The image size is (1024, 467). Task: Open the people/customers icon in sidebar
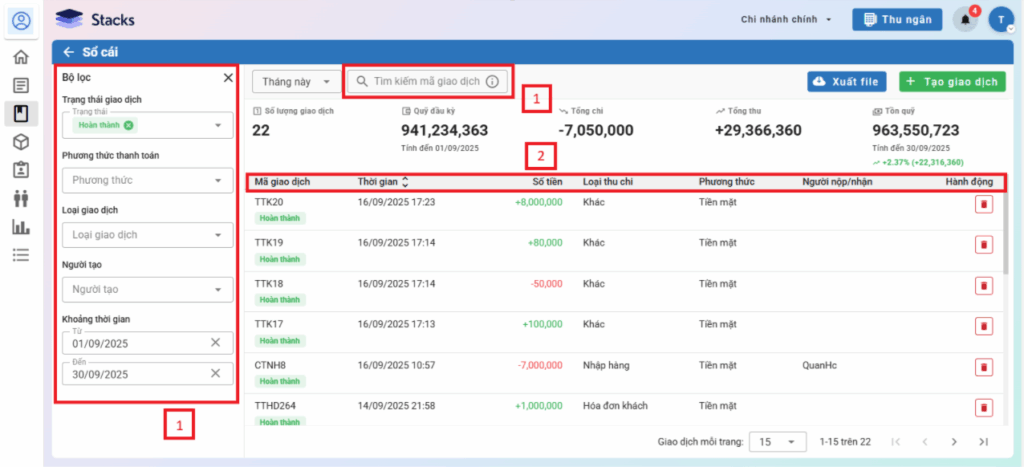20,198
